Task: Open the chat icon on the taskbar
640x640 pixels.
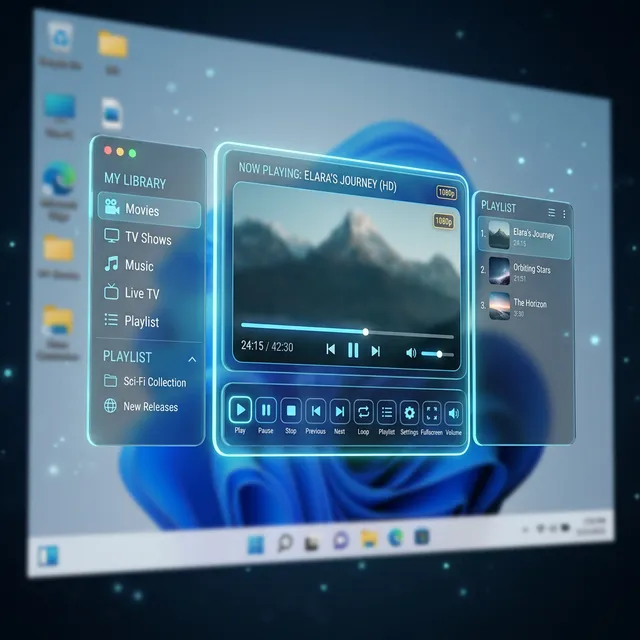Action: pyautogui.click(x=341, y=540)
